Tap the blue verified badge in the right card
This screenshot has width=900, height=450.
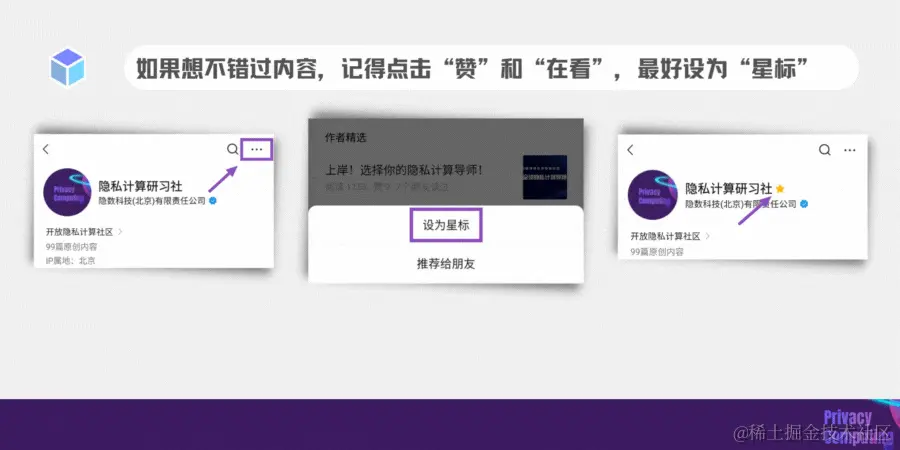point(804,204)
